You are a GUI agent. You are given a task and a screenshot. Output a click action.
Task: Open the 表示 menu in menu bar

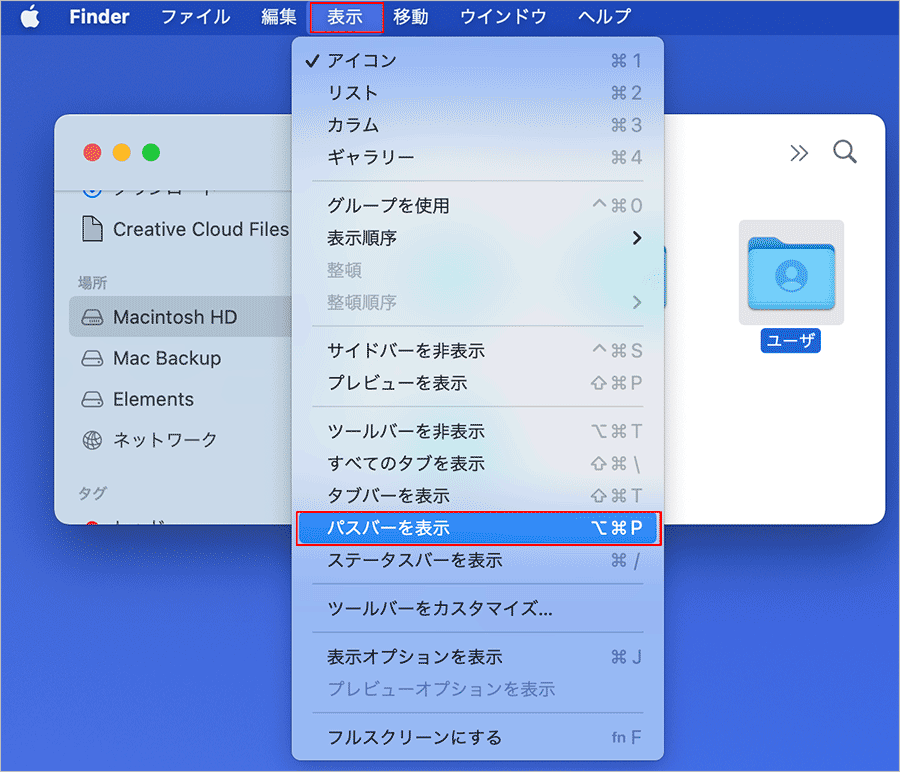(346, 17)
